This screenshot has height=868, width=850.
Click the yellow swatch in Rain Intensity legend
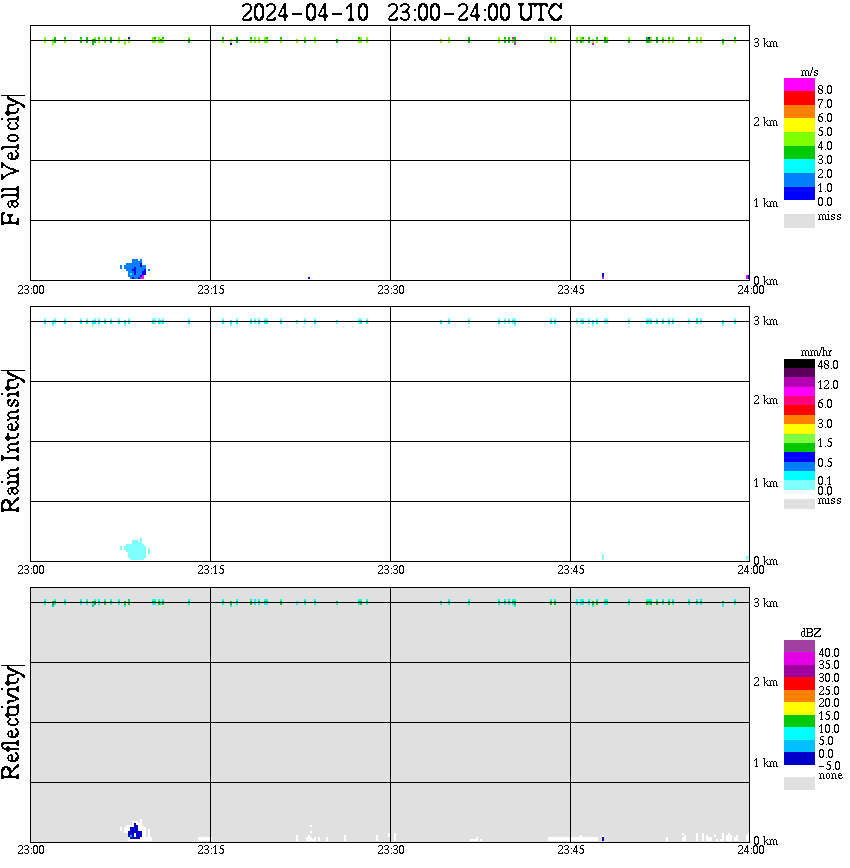tap(799, 429)
